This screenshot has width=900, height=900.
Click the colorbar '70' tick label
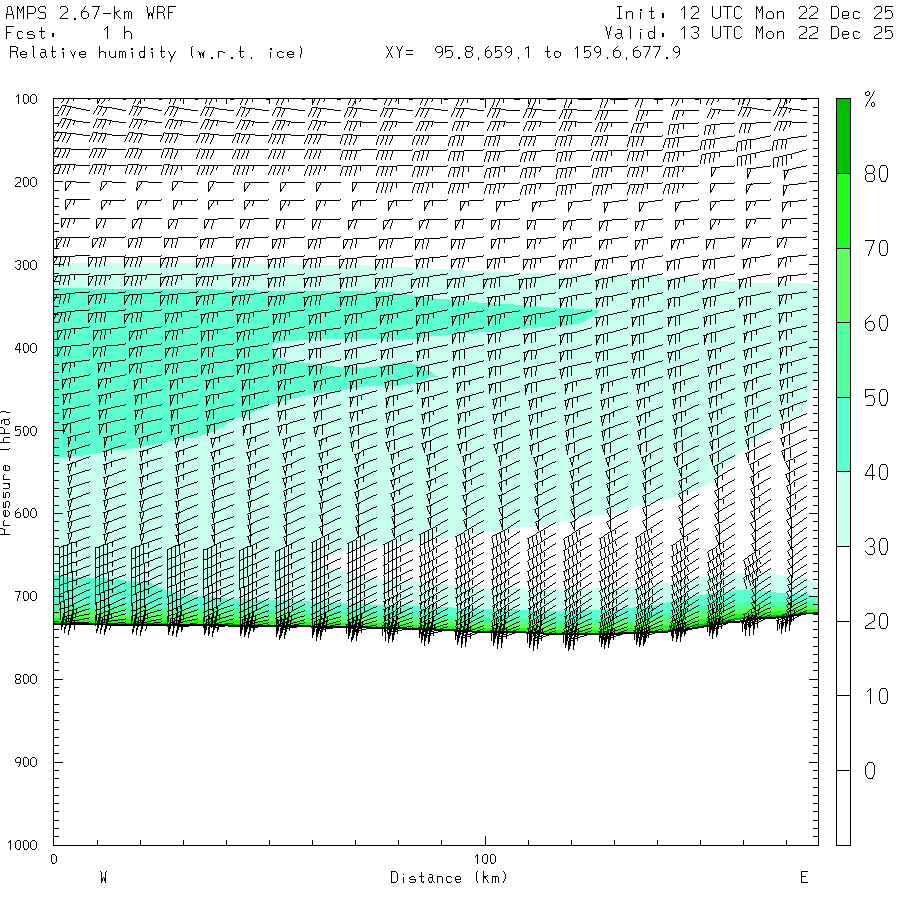(x=876, y=249)
